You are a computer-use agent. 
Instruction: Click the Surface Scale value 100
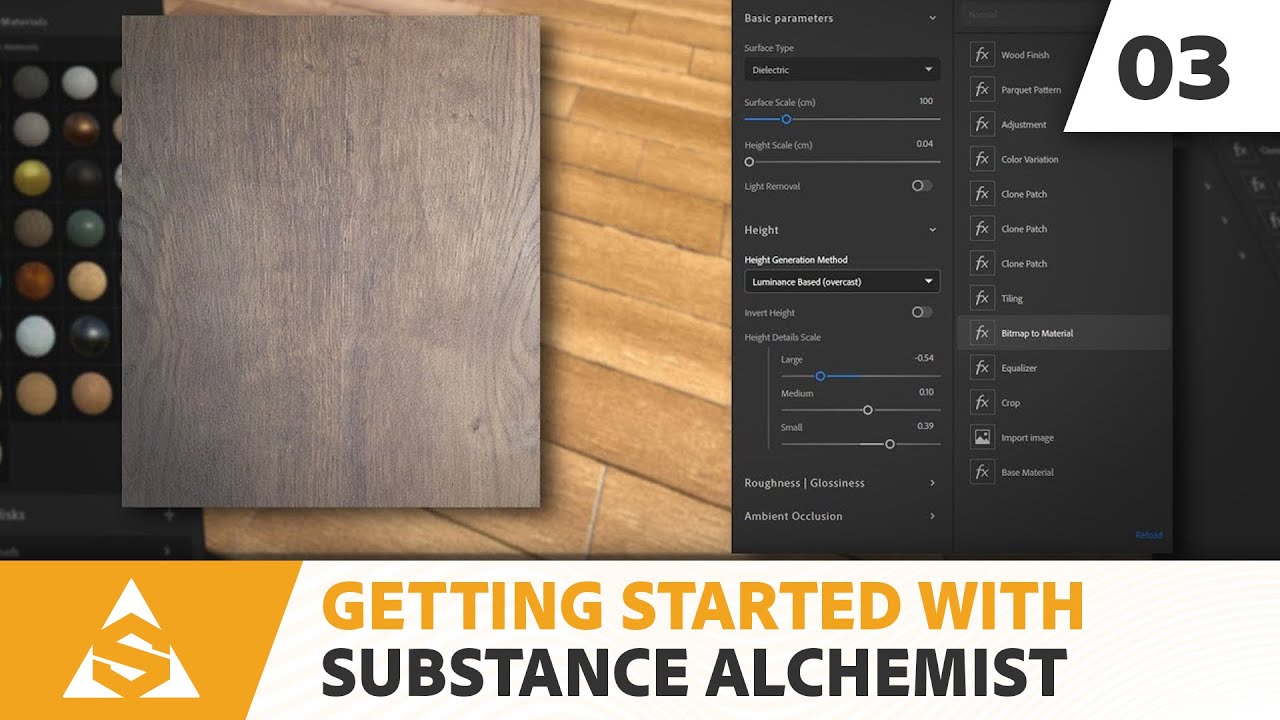click(926, 101)
